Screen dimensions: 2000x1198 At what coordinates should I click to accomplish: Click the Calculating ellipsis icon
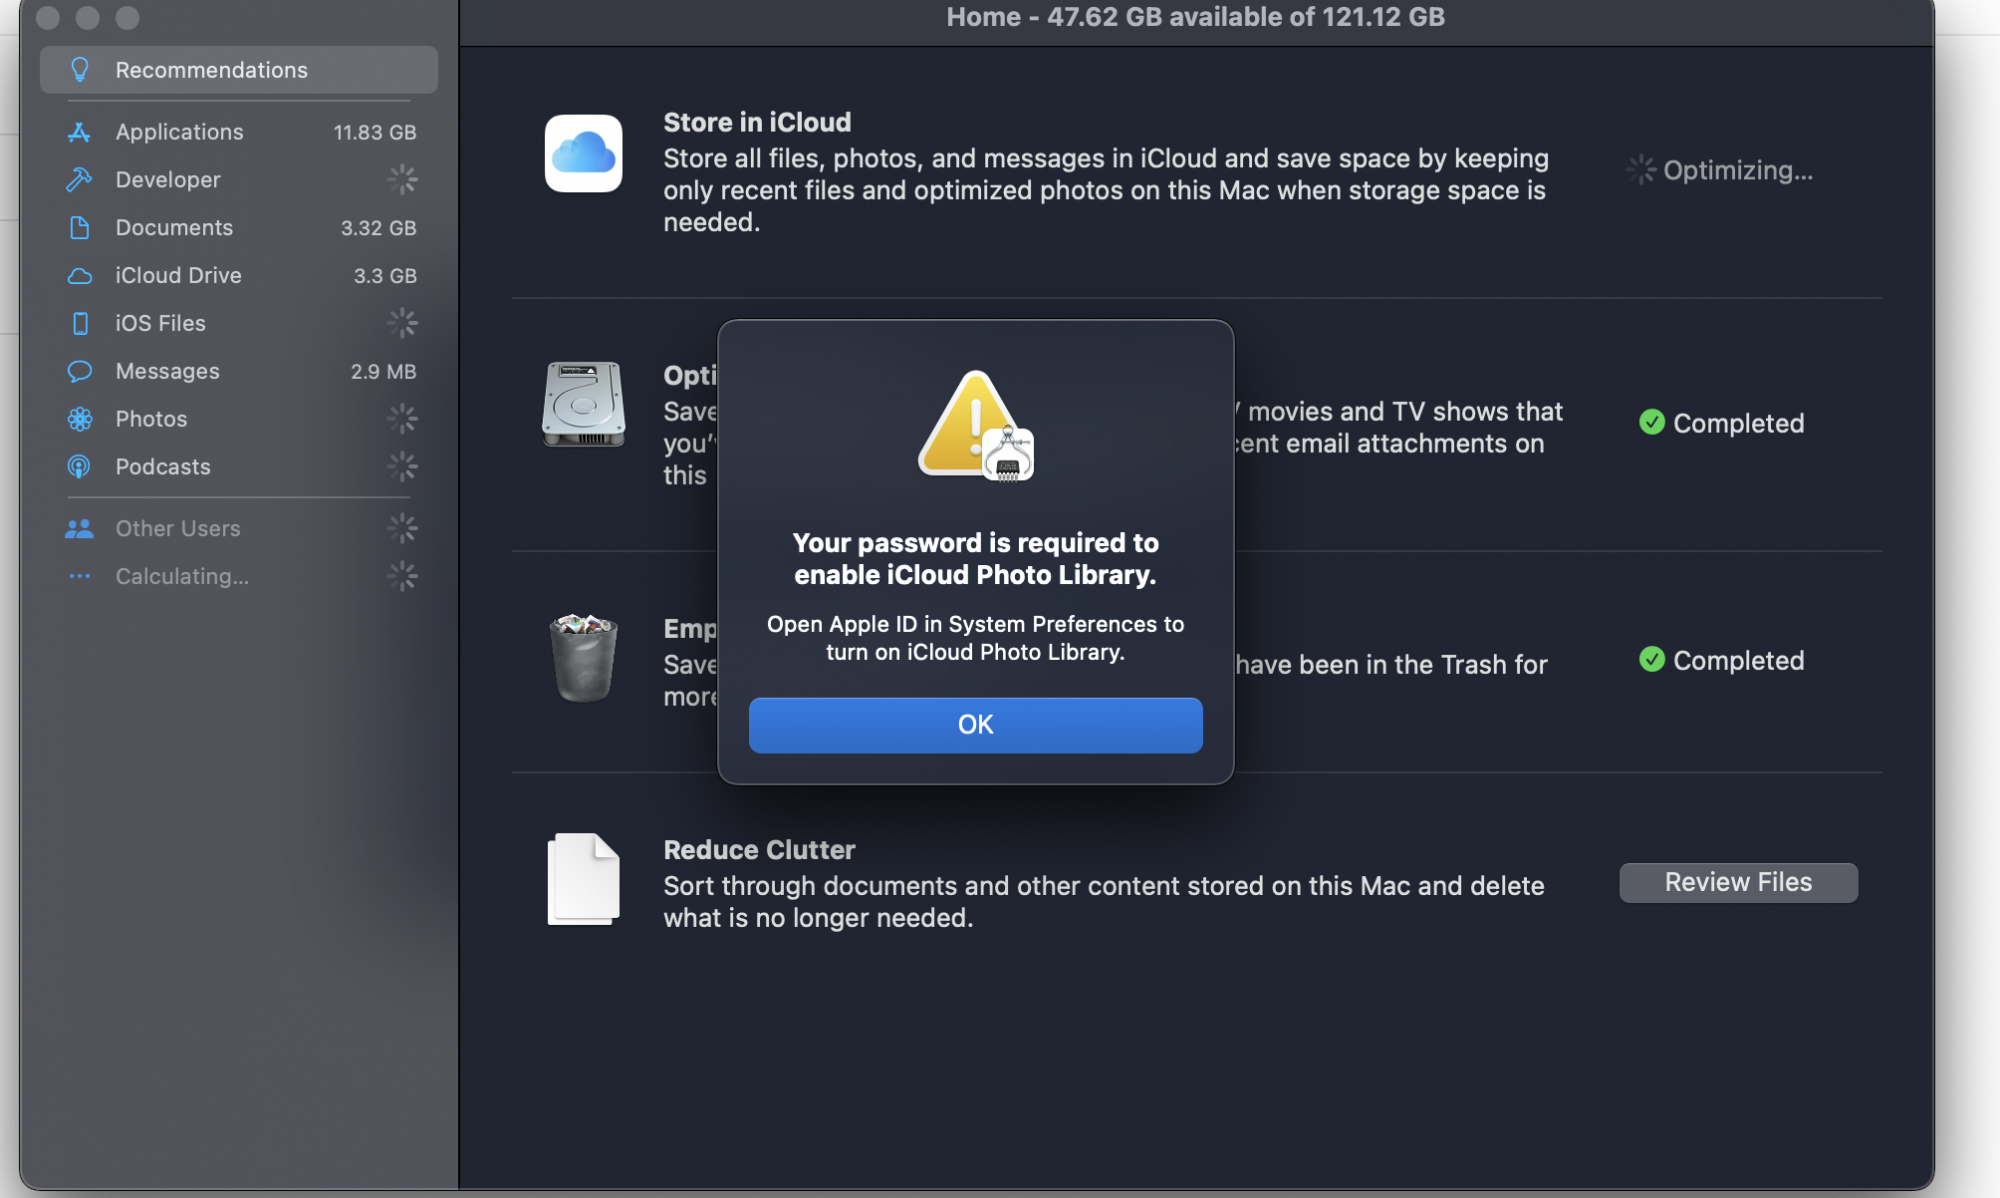pos(79,576)
